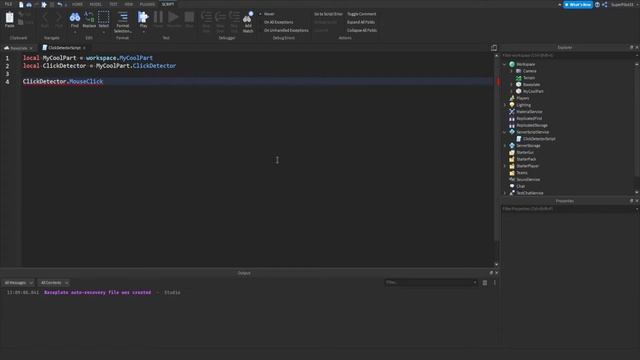The width and height of the screenshot is (640, 360).
Task: Open Find dropdown arrow
Action: [x=75, y=32]
